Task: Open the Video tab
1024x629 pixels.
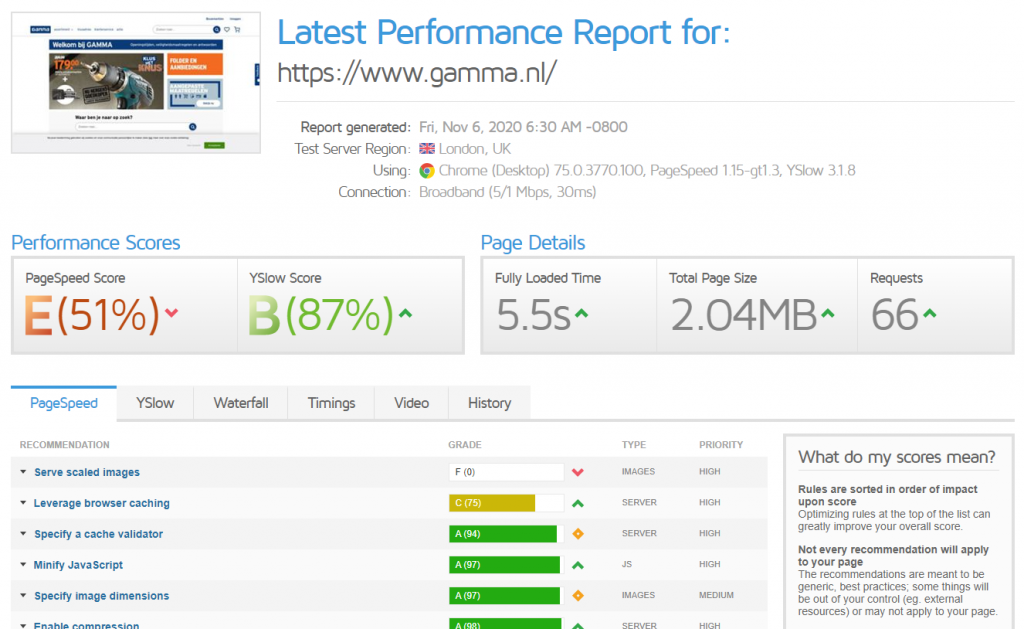Action: [x=411, y=403]
